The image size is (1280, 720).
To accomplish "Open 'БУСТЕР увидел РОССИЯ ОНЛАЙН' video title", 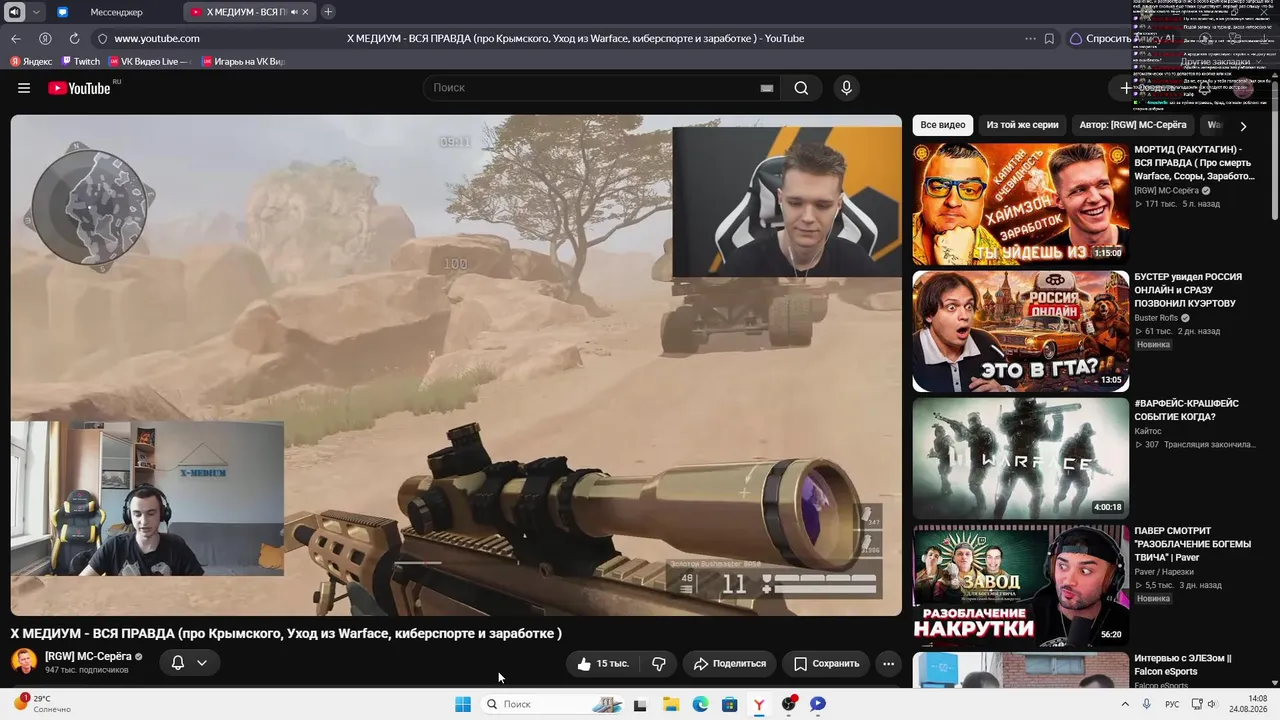I will click(x=1188, y=290).
